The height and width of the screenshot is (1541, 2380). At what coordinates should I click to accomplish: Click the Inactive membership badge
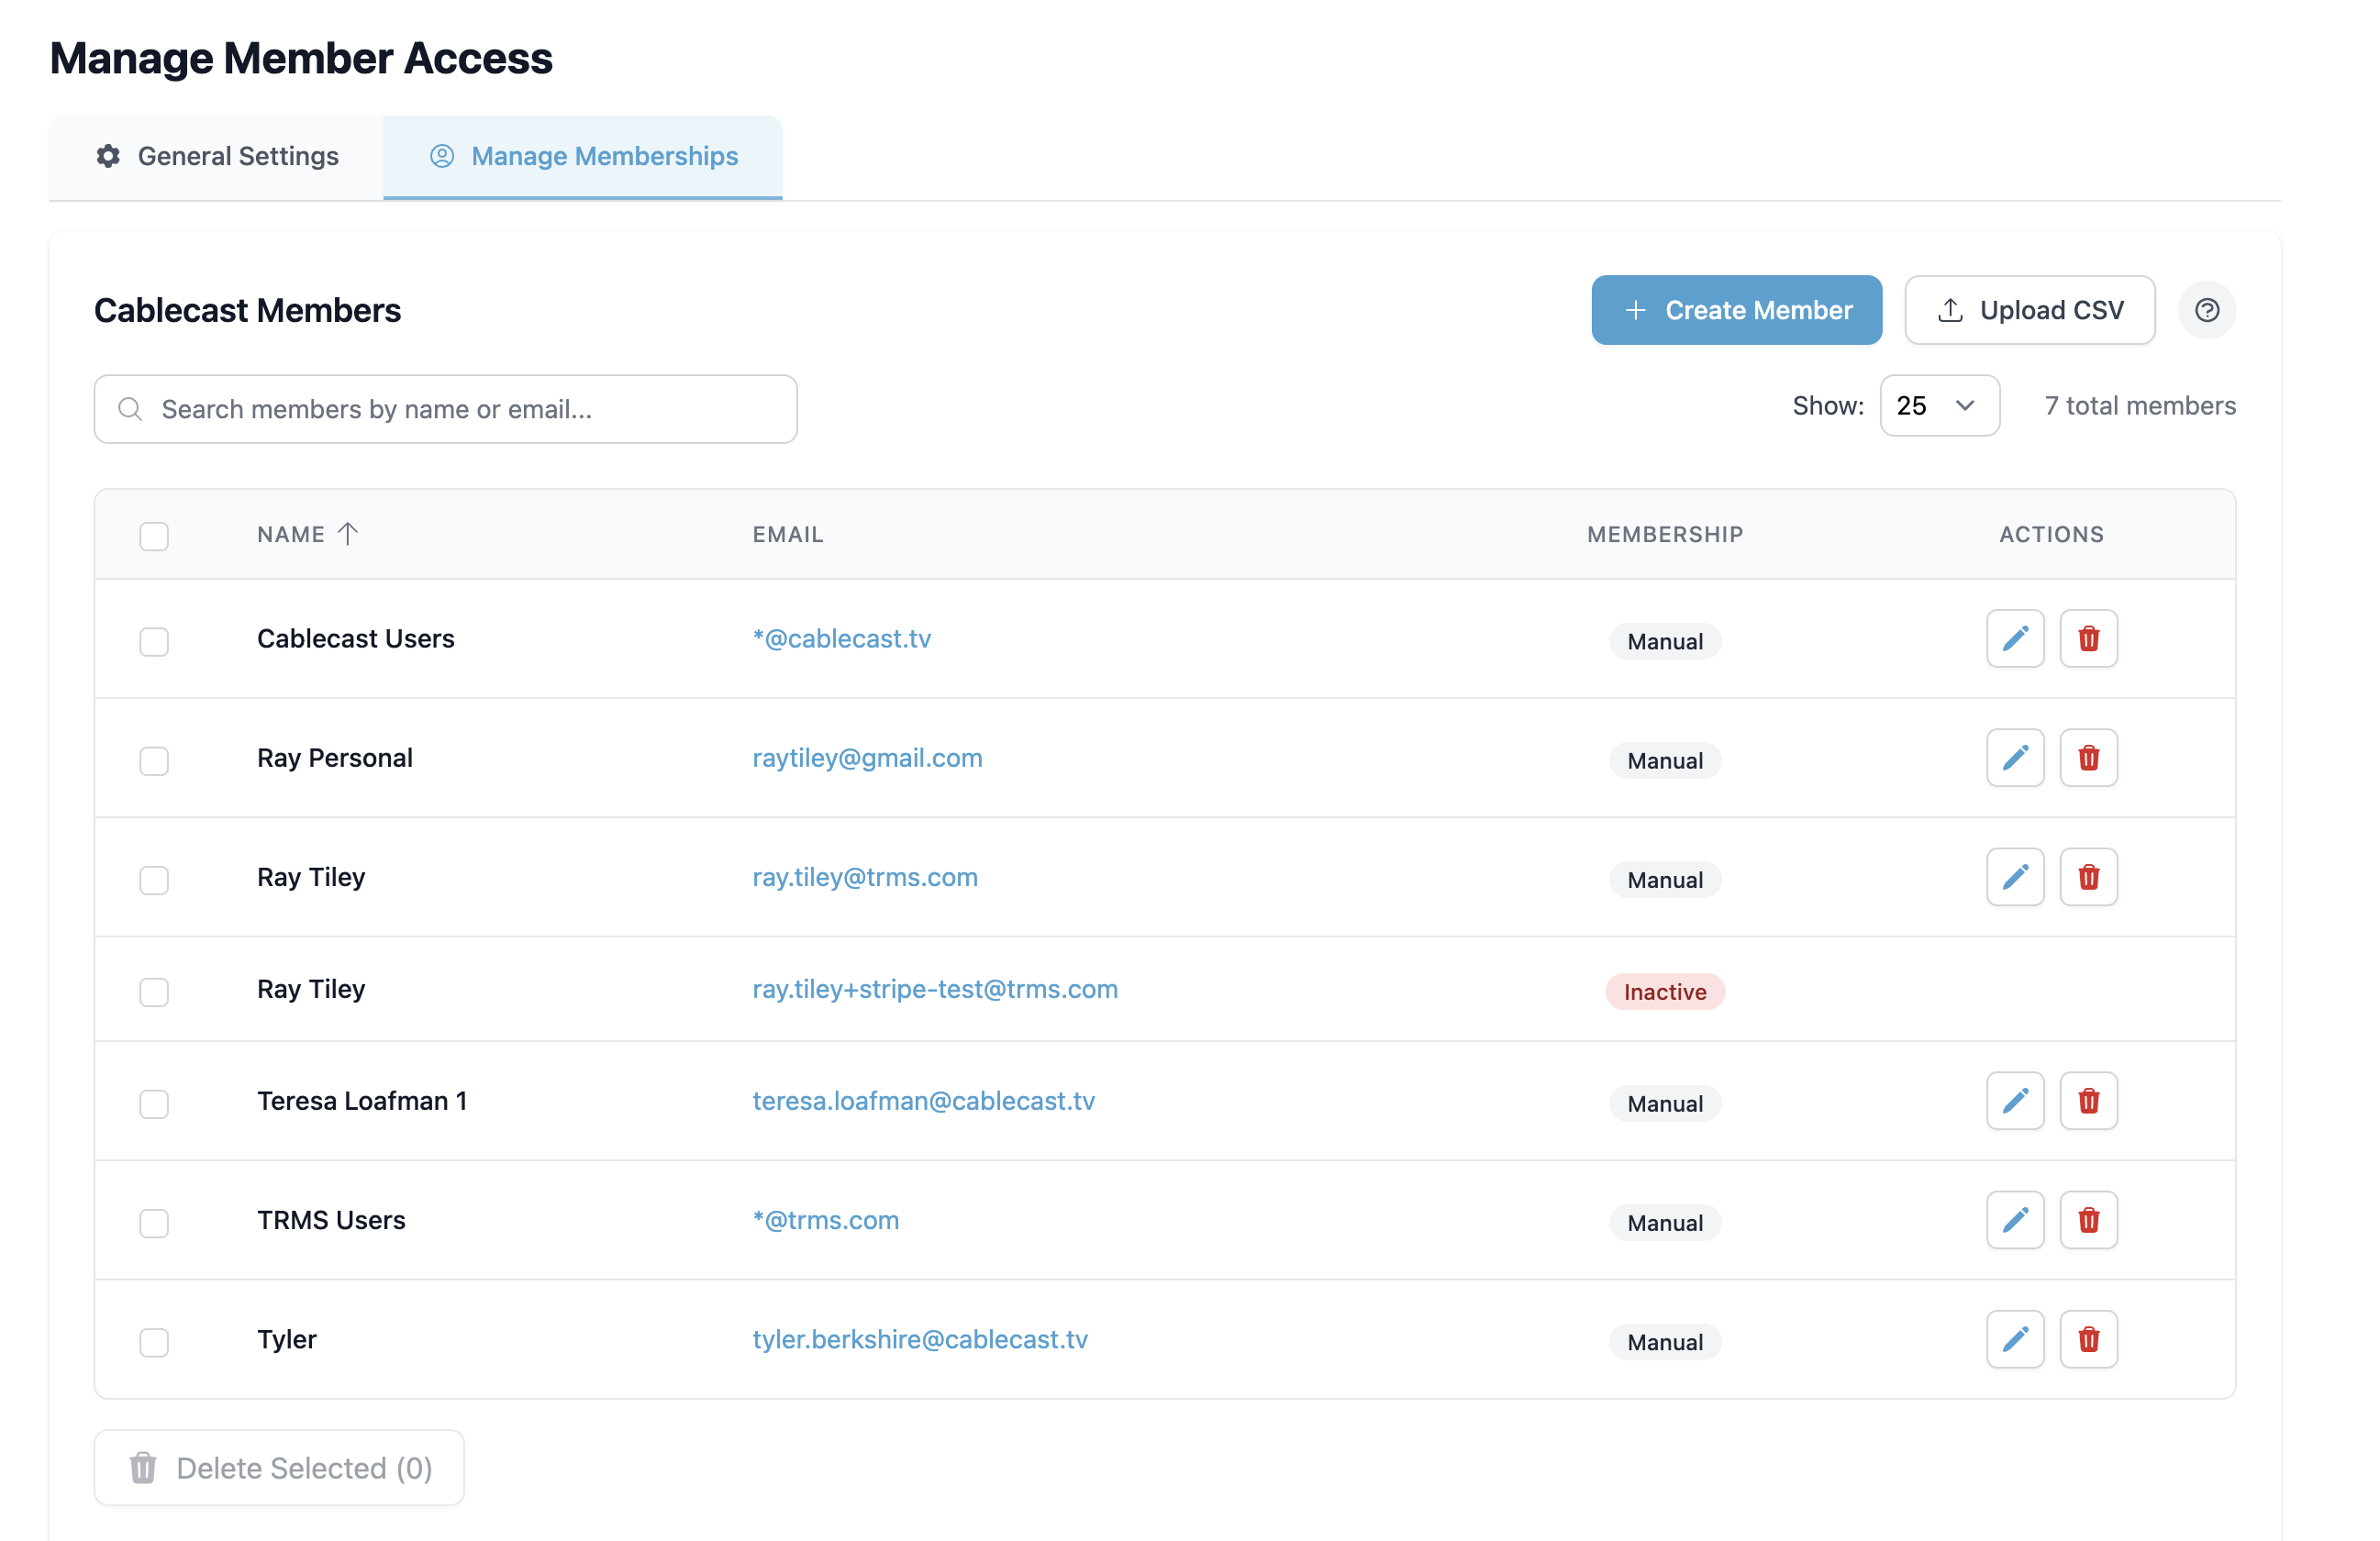(1664, 991)
